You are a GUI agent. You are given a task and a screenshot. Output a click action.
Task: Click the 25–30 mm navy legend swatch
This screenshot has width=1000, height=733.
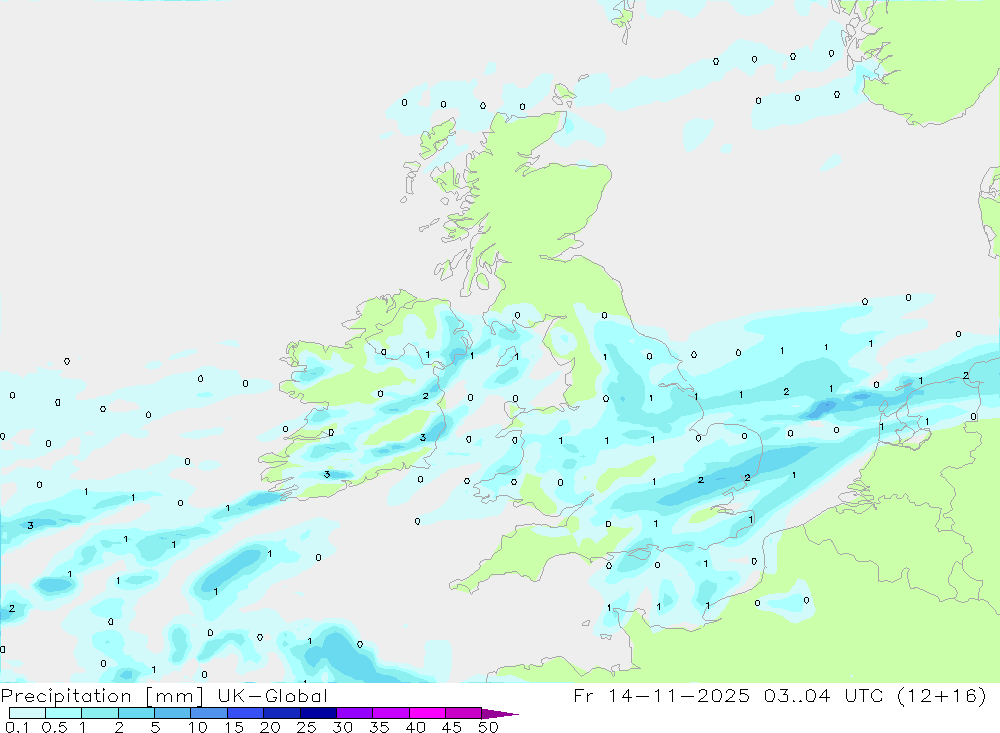point(318,713)
